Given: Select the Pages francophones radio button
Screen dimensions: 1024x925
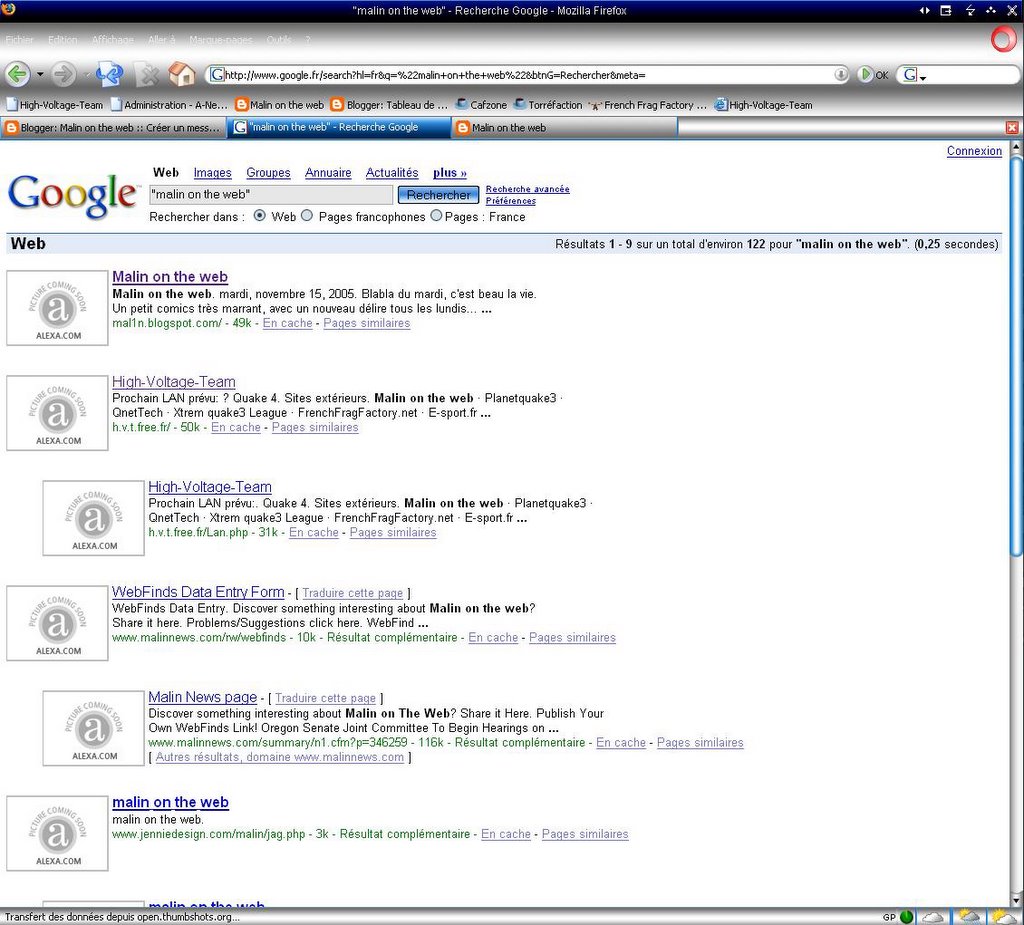Looking at the screenshot, I should click(x=306, y=216).
